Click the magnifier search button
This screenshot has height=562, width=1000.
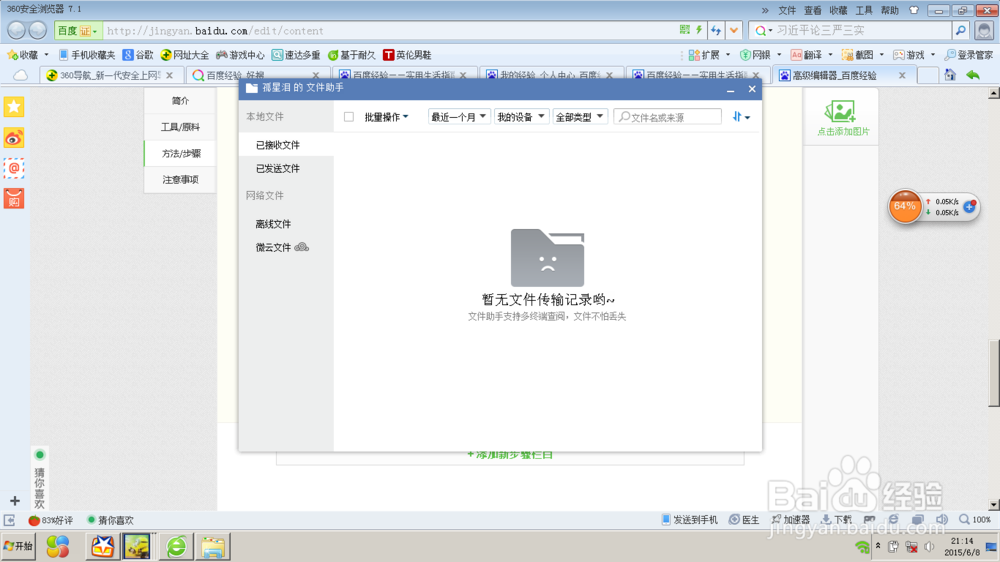pos(960,30)
